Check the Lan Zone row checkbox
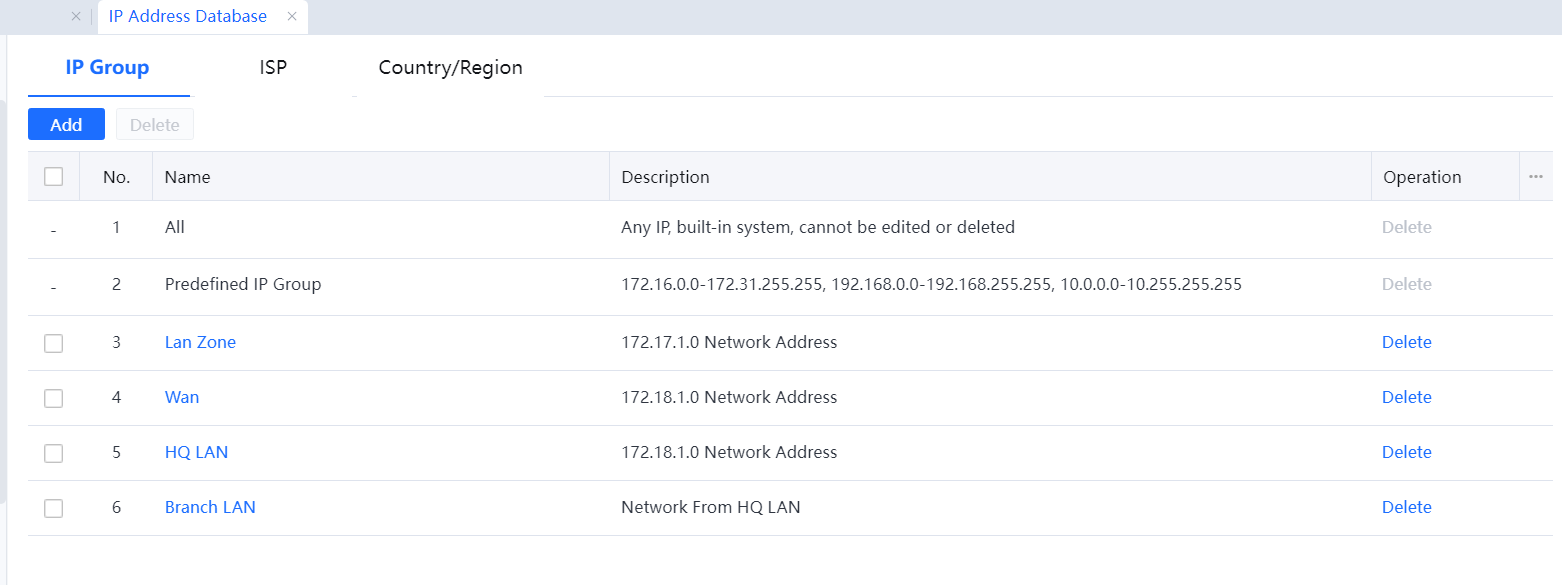Screen dimensions: 1562x585 coord(54,343)
